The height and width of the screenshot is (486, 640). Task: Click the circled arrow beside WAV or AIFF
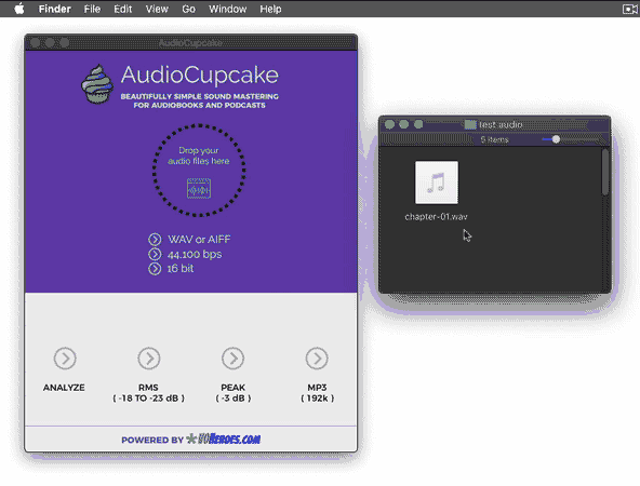tap(155, 239)
